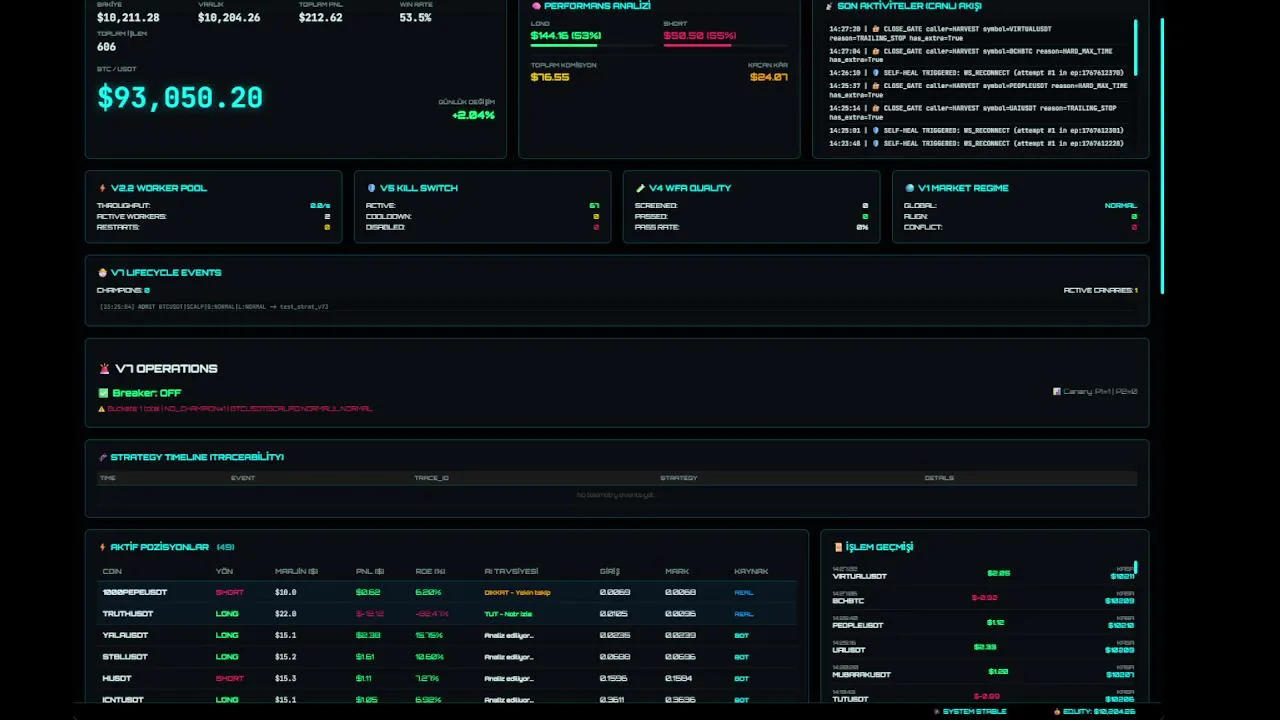This screenshot has width=1280, height=720.
Task: Click the V7 Lifecycle Events header icon
Action: (102, 272)
